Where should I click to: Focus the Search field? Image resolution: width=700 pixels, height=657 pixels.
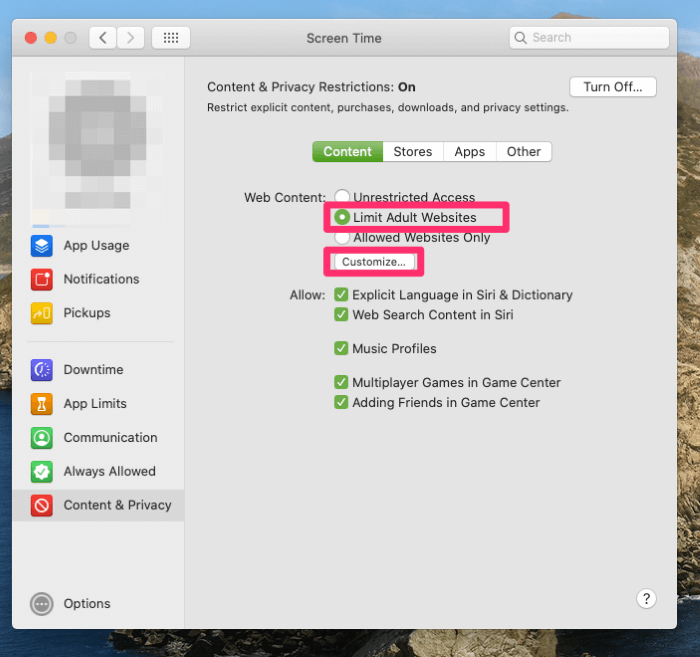tap(589, 38)
